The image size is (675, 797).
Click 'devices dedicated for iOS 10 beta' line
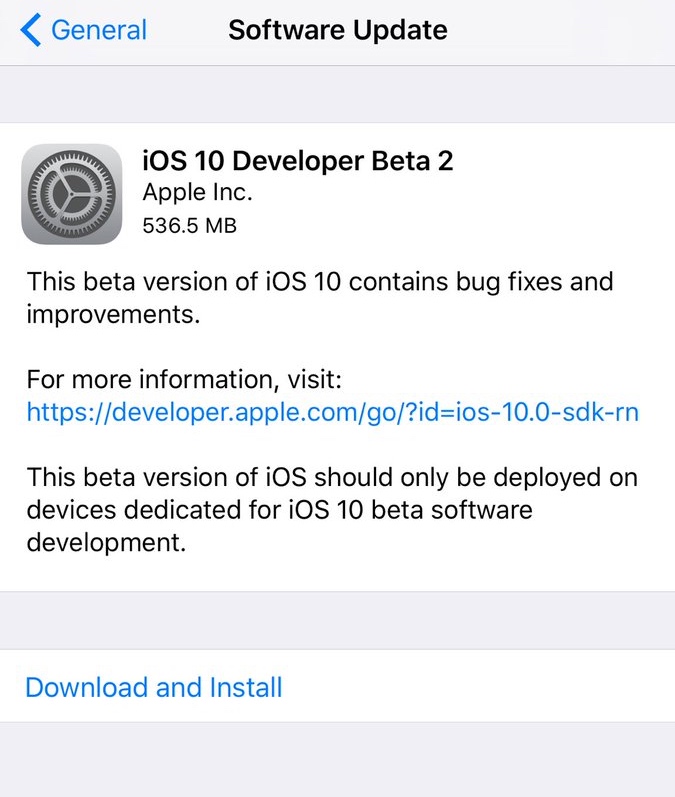coord(280,512)
